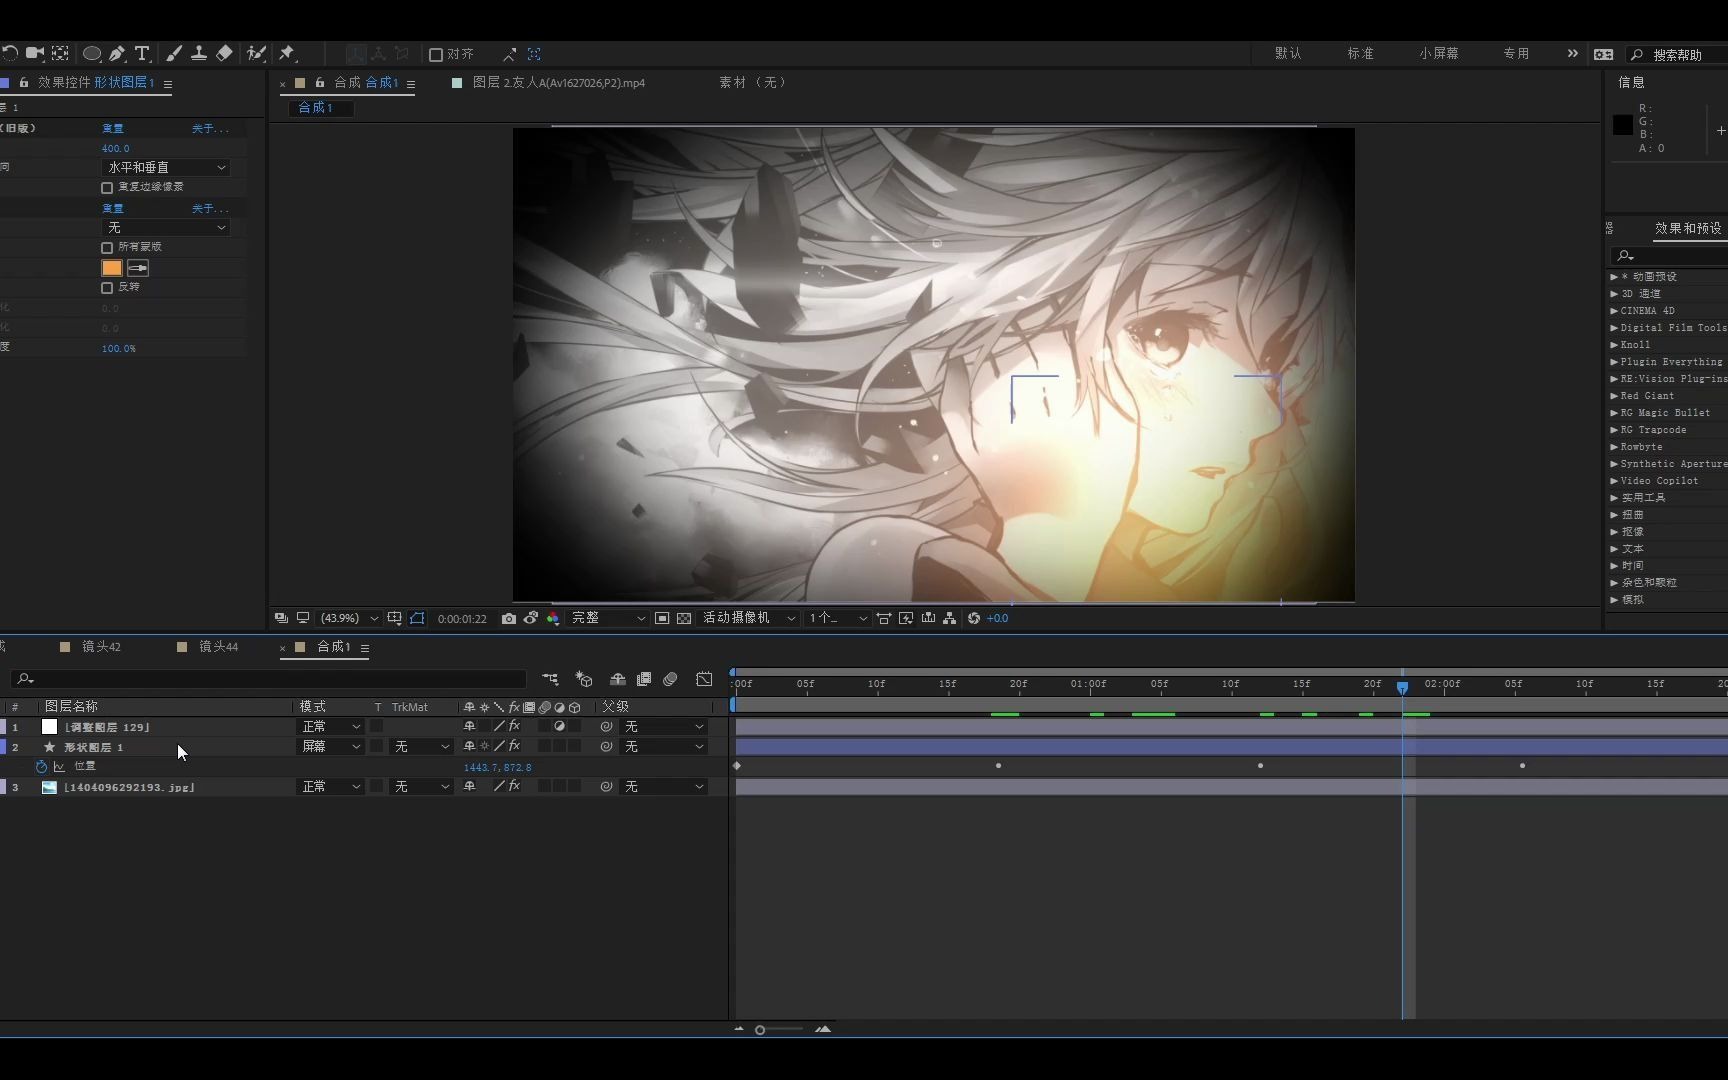This screenshot has width=1728, height=1080.
Task: Select the Brush tool
Action: pyautogui.click(x=173, y=54)
